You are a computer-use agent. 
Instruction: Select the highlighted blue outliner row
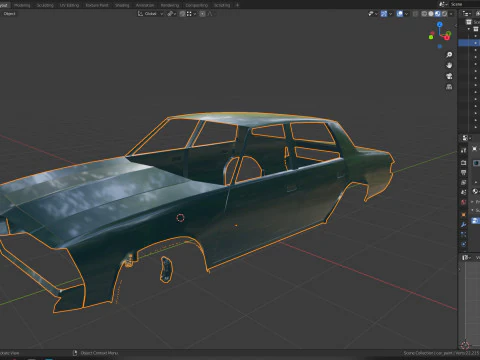(x=469, y=43)
